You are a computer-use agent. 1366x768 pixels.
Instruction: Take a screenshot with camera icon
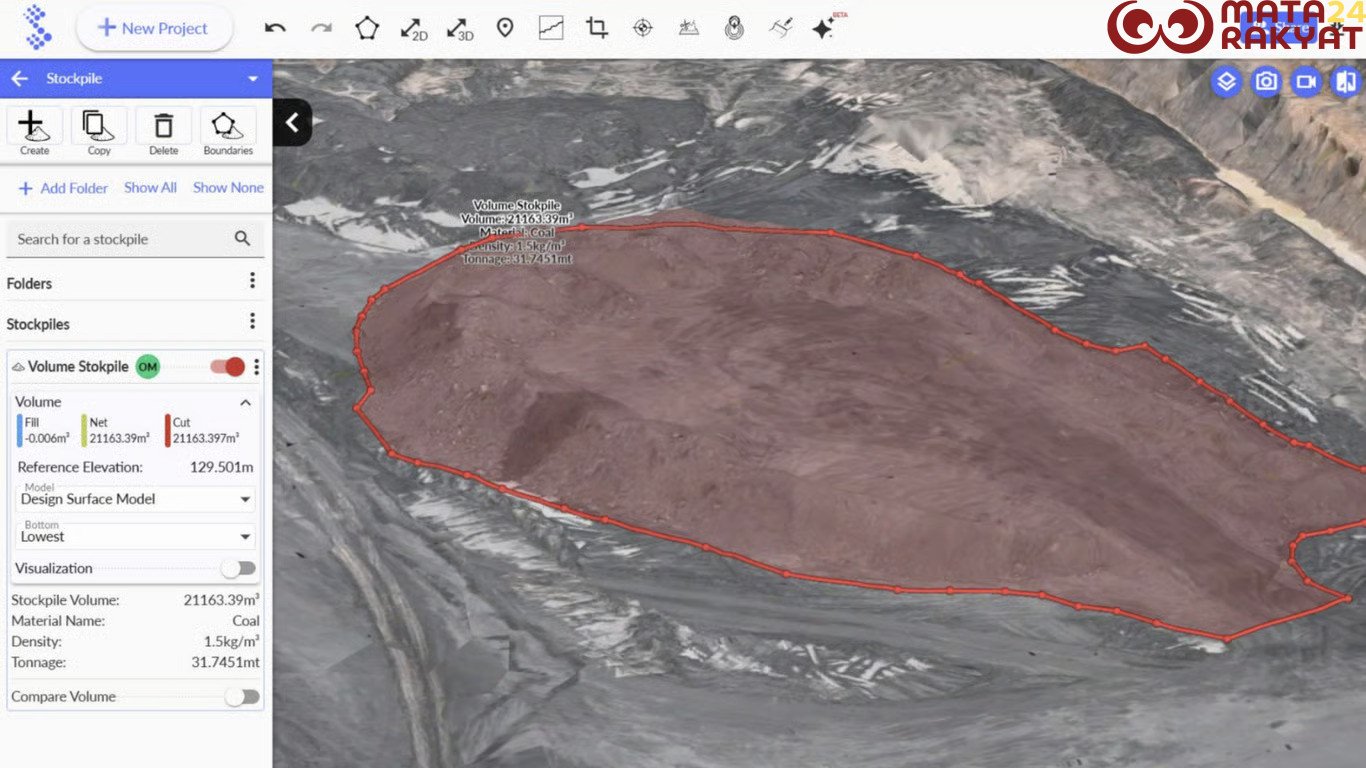pos(1266,82)
